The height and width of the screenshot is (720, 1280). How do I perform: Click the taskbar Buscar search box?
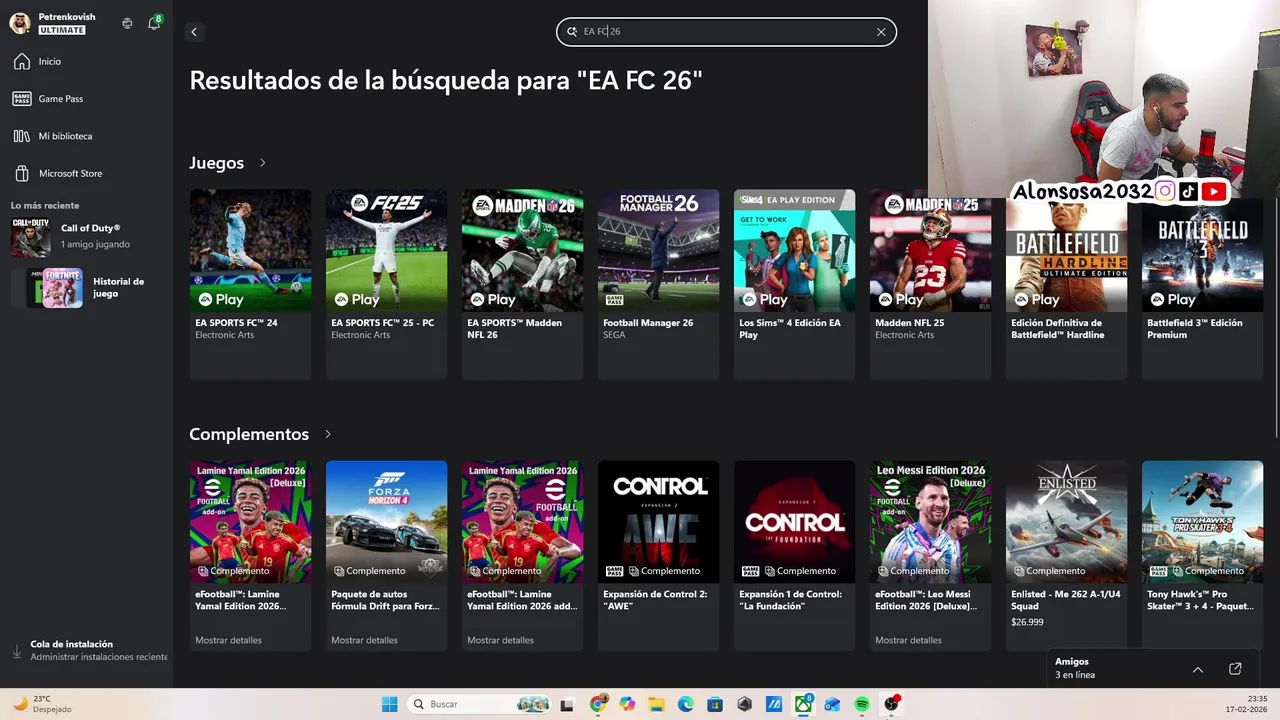click(479, 704)
